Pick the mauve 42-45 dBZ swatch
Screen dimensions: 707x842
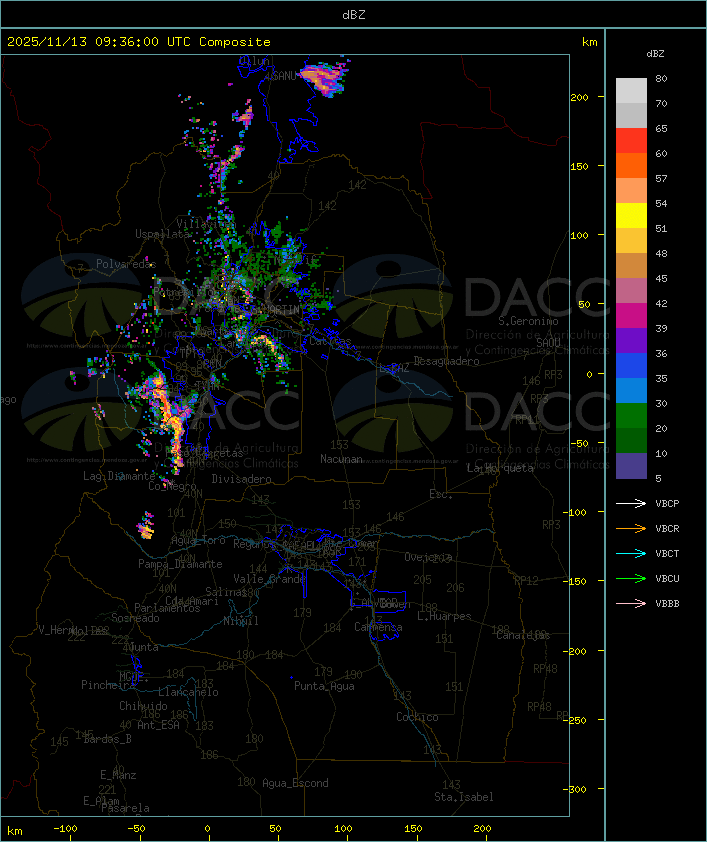[631, 291]
